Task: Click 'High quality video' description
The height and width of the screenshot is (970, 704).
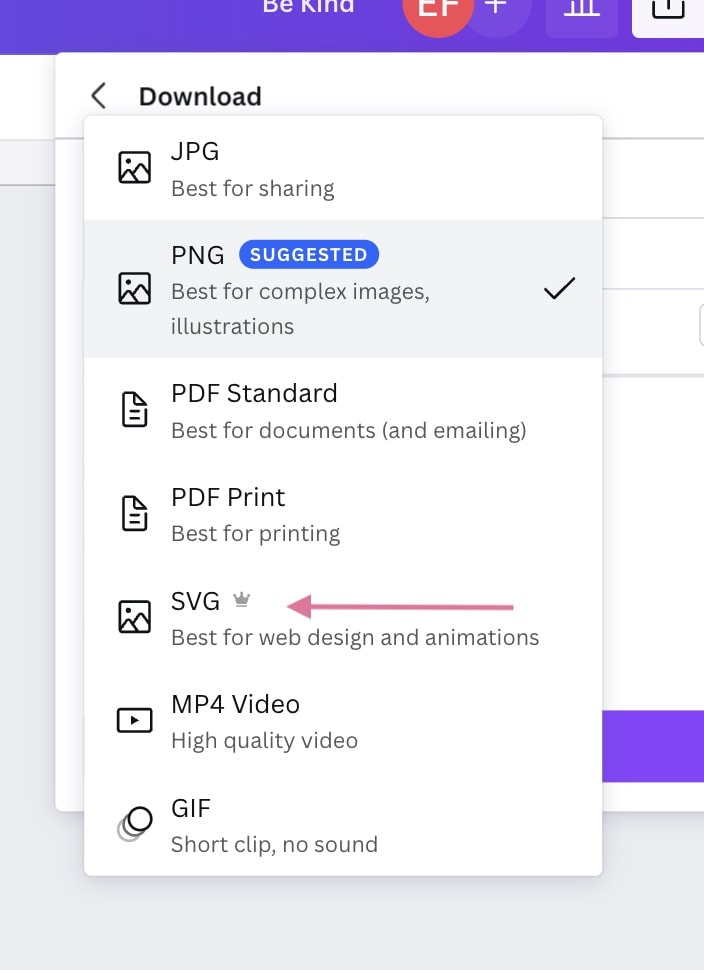Action: tap(264, 740)
